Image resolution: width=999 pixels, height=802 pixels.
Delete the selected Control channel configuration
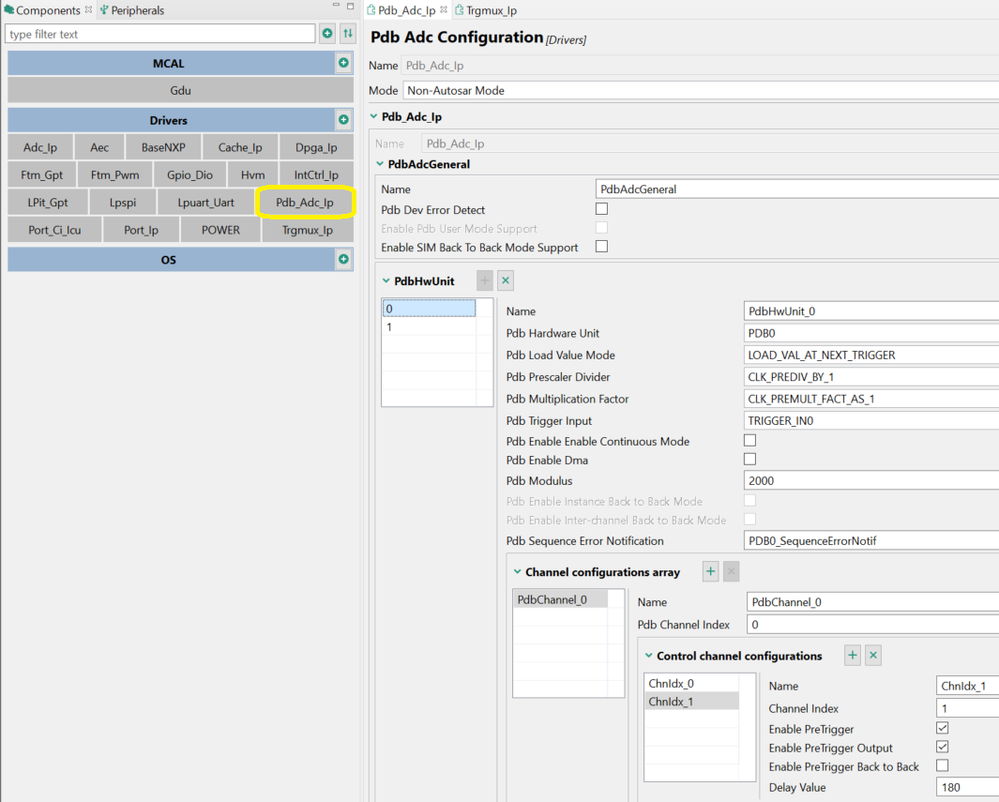pyautogui.click(x=873, y=655)
